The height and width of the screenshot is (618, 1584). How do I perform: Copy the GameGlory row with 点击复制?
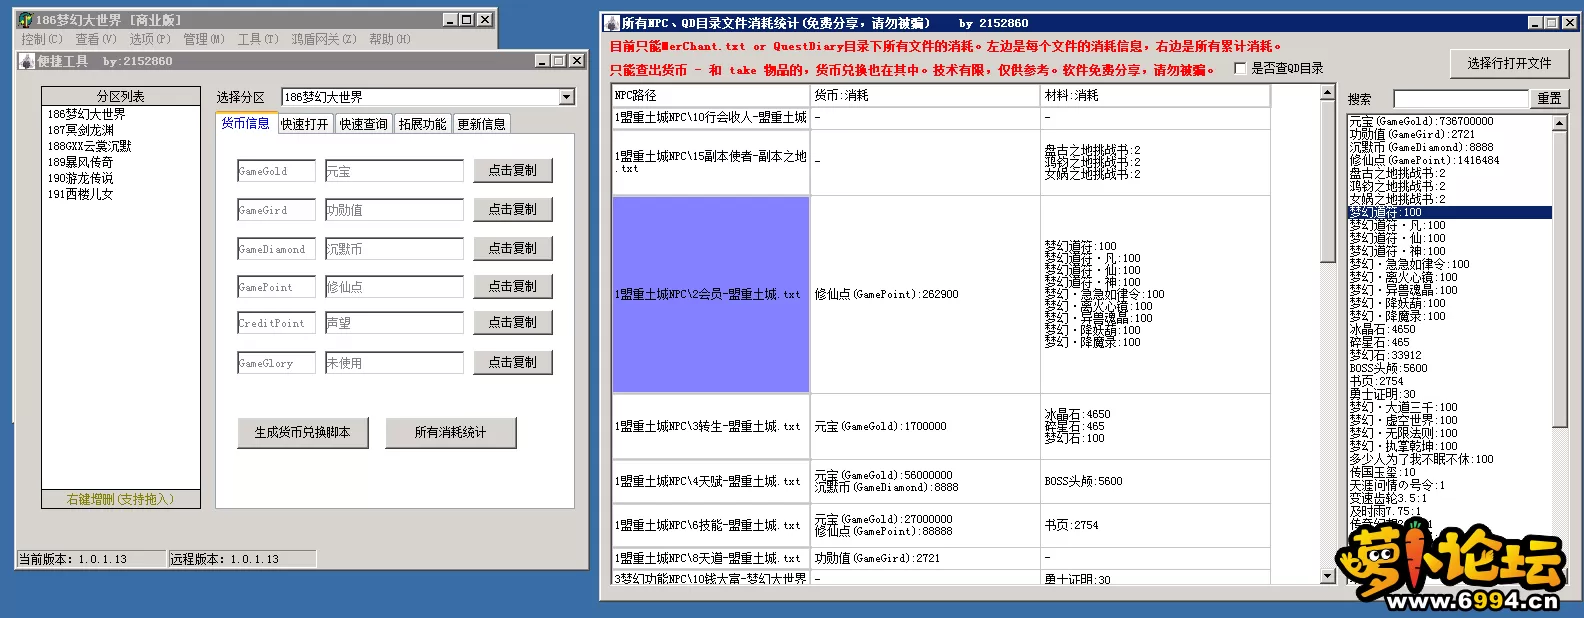coord(513,362)
